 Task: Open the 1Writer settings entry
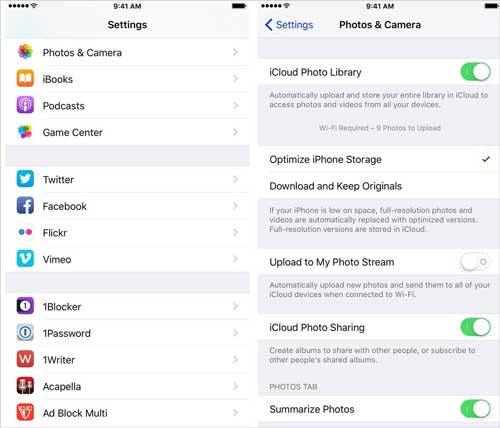point(127,359)
